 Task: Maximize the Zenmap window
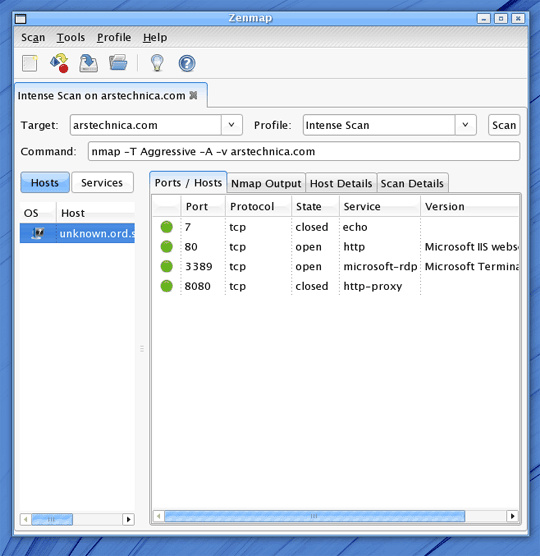tap(501, 18)
